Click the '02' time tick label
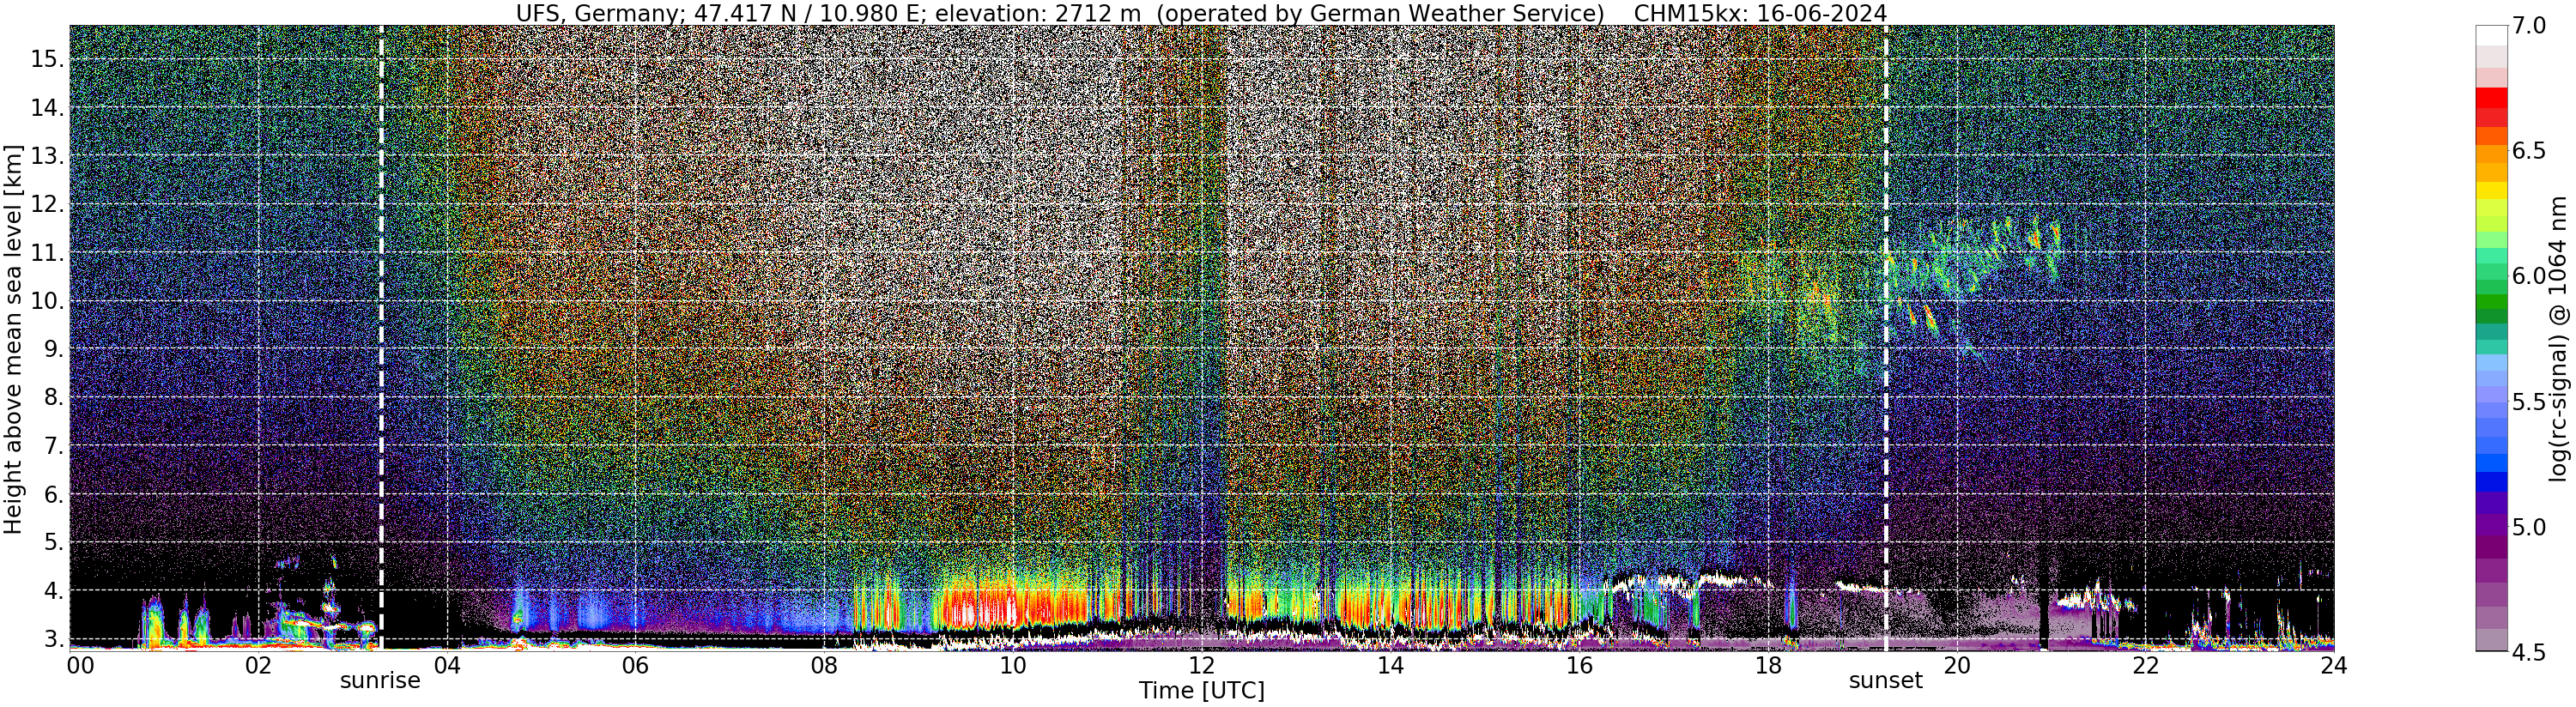2576x707 pixels. tap(258, 666)
